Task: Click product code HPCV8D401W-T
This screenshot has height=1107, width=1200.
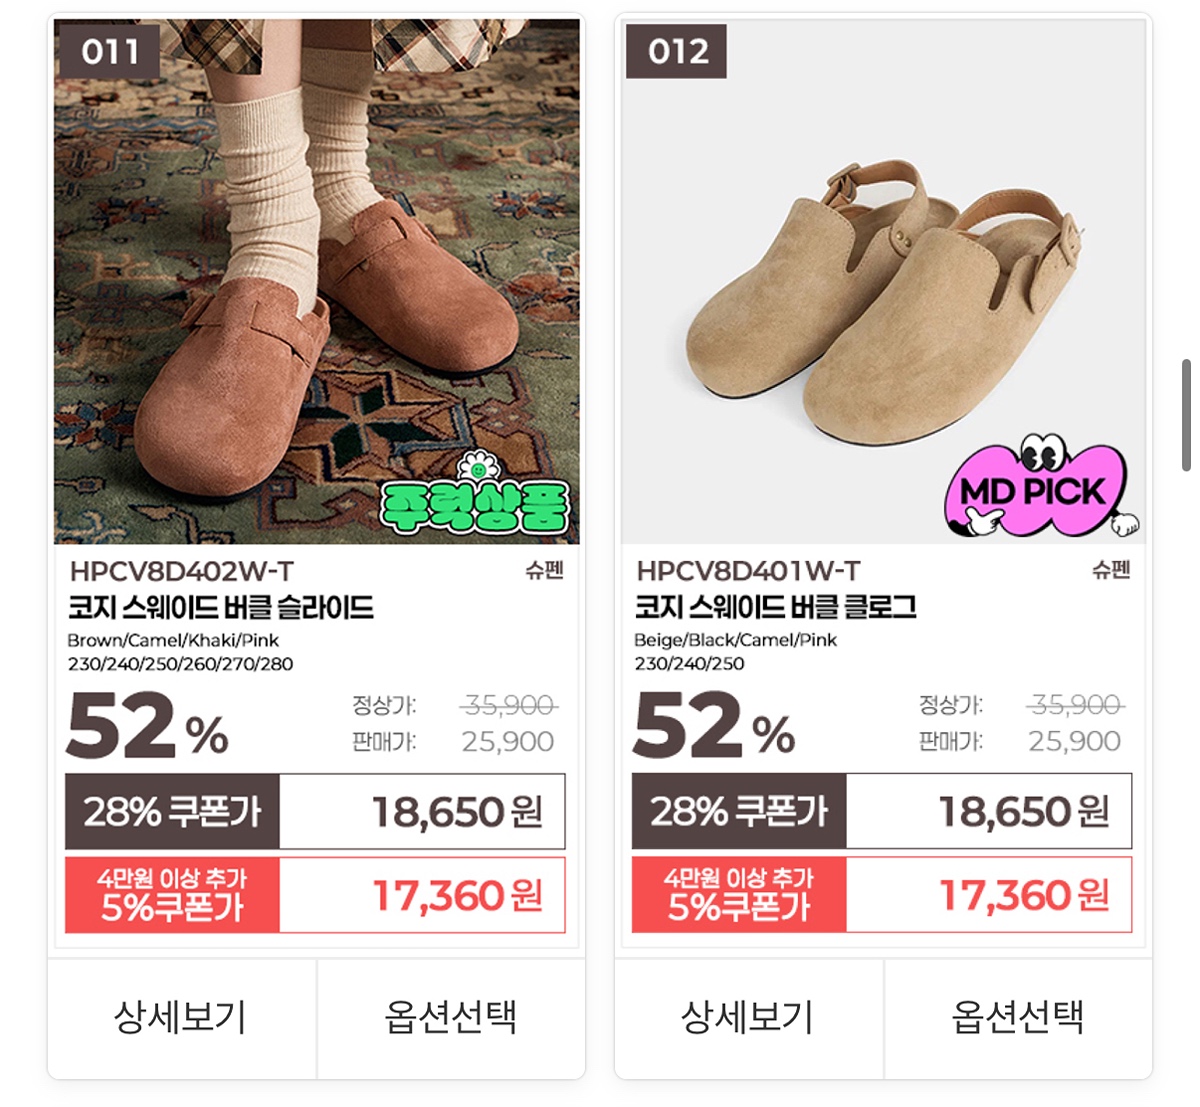Action: (748, 571)
